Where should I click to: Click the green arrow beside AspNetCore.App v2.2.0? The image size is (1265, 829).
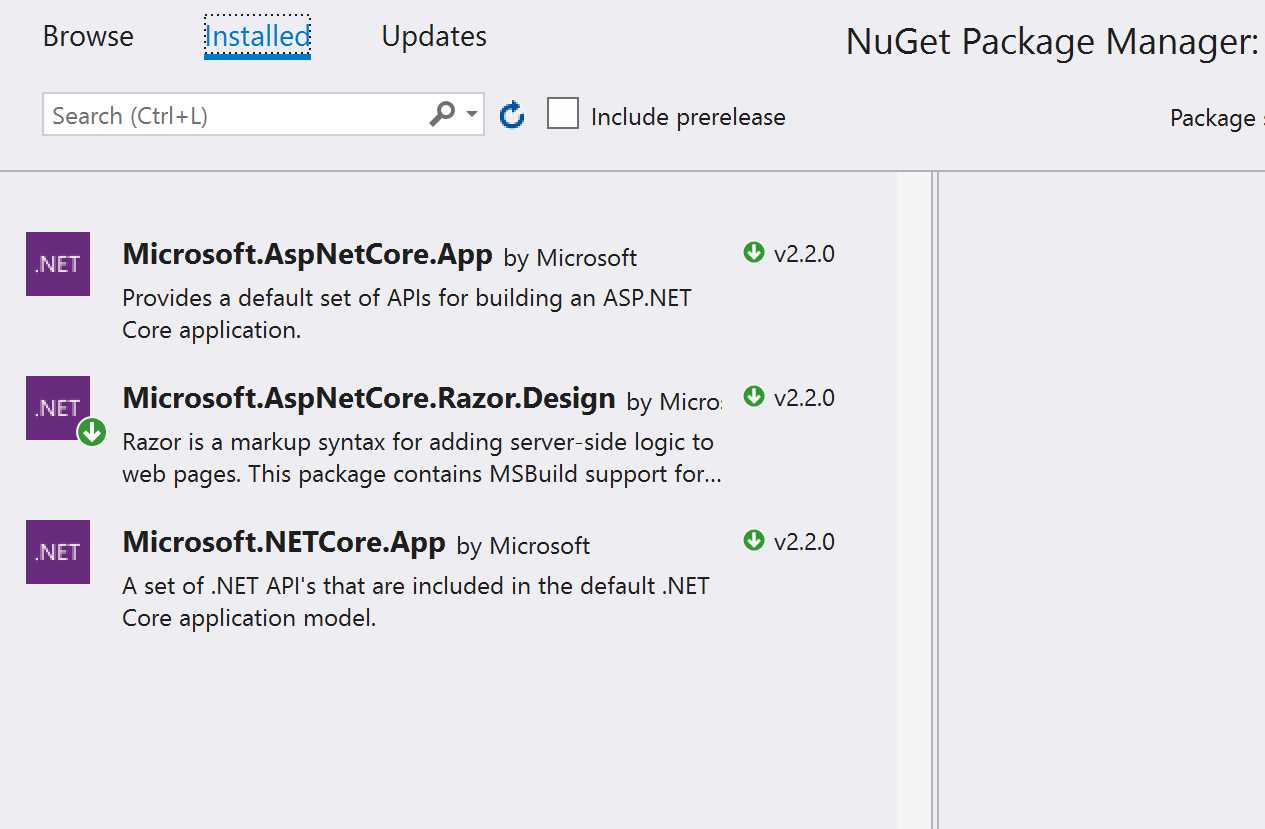click(753, 252)
